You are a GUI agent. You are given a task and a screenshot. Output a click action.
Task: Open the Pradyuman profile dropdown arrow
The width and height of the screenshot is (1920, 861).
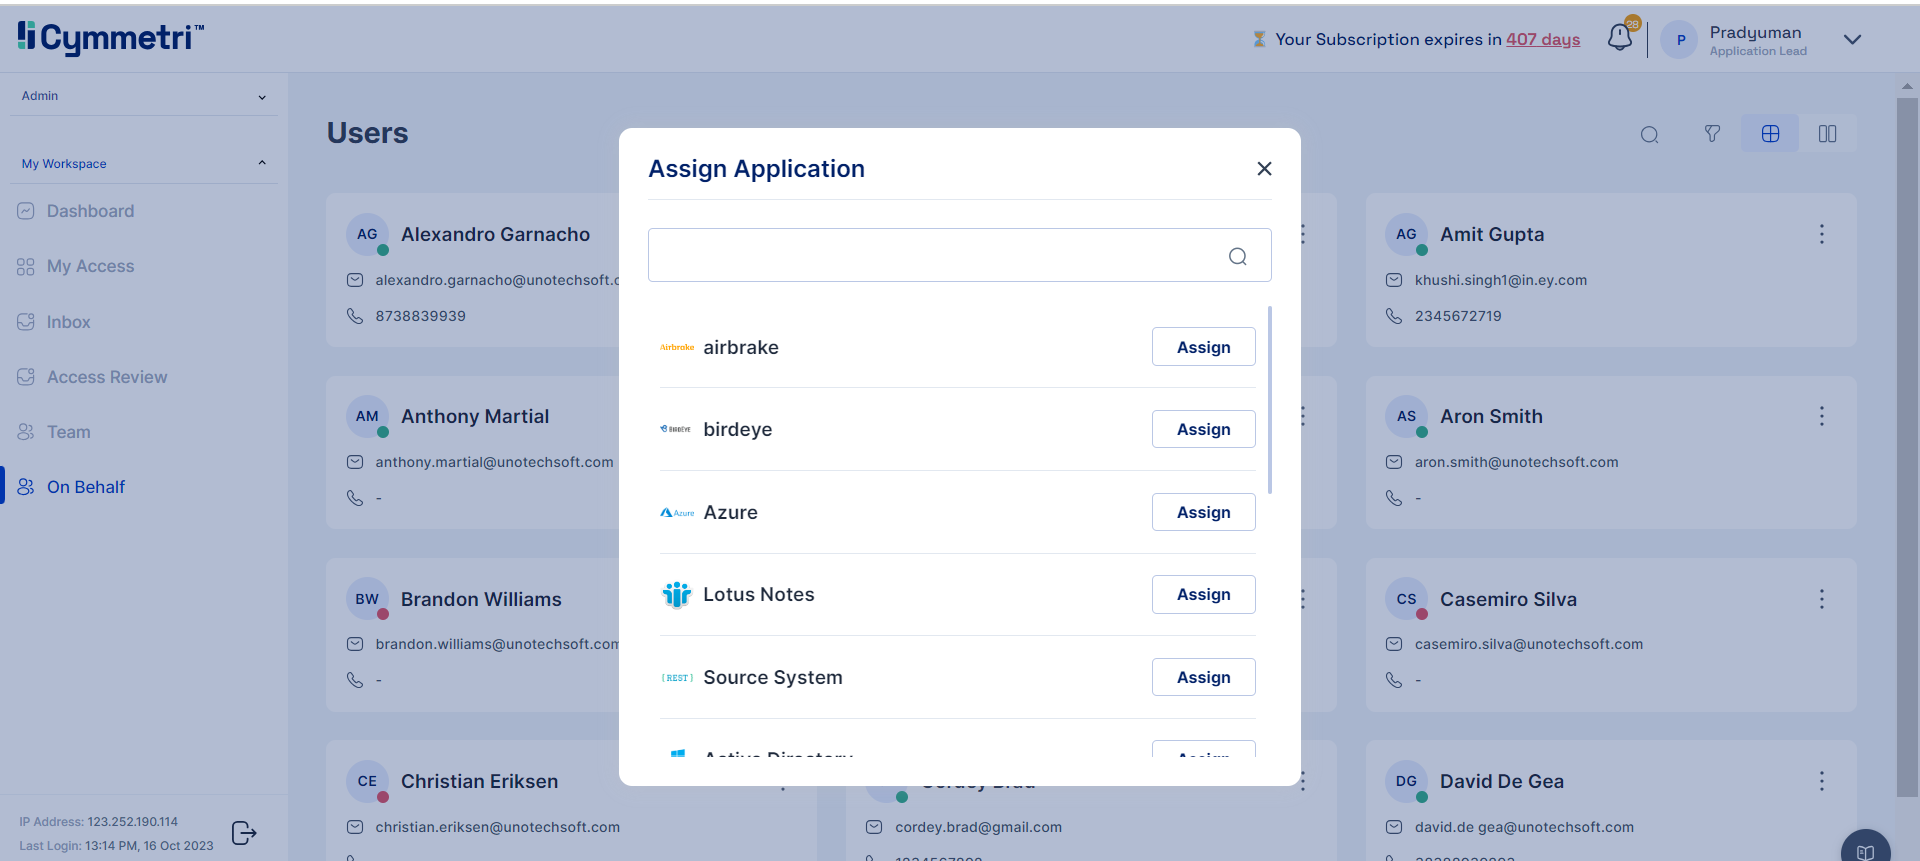click(x=1852, y=40)
